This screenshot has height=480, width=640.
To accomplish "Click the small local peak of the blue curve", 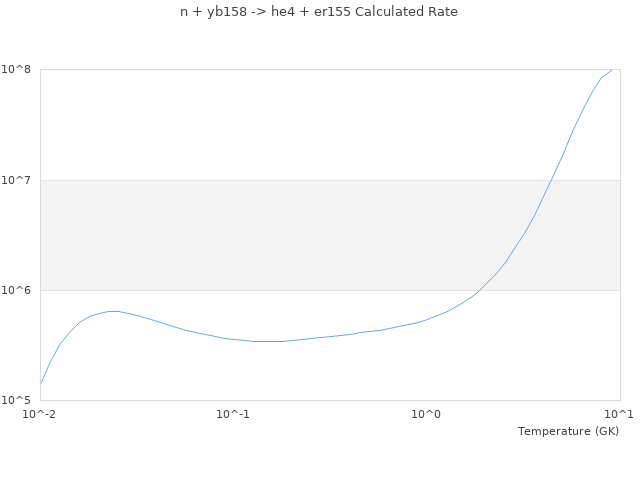I will (x=112, y=311).
